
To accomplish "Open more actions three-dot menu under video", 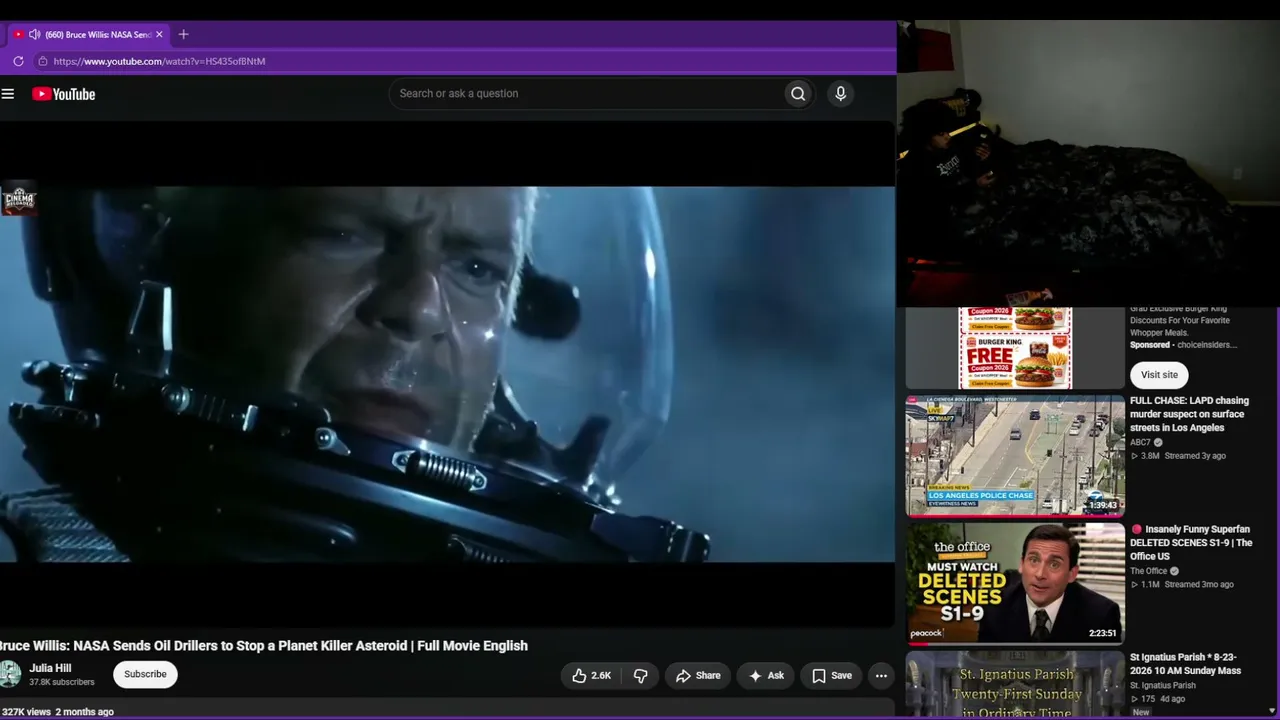I will 881,676.
